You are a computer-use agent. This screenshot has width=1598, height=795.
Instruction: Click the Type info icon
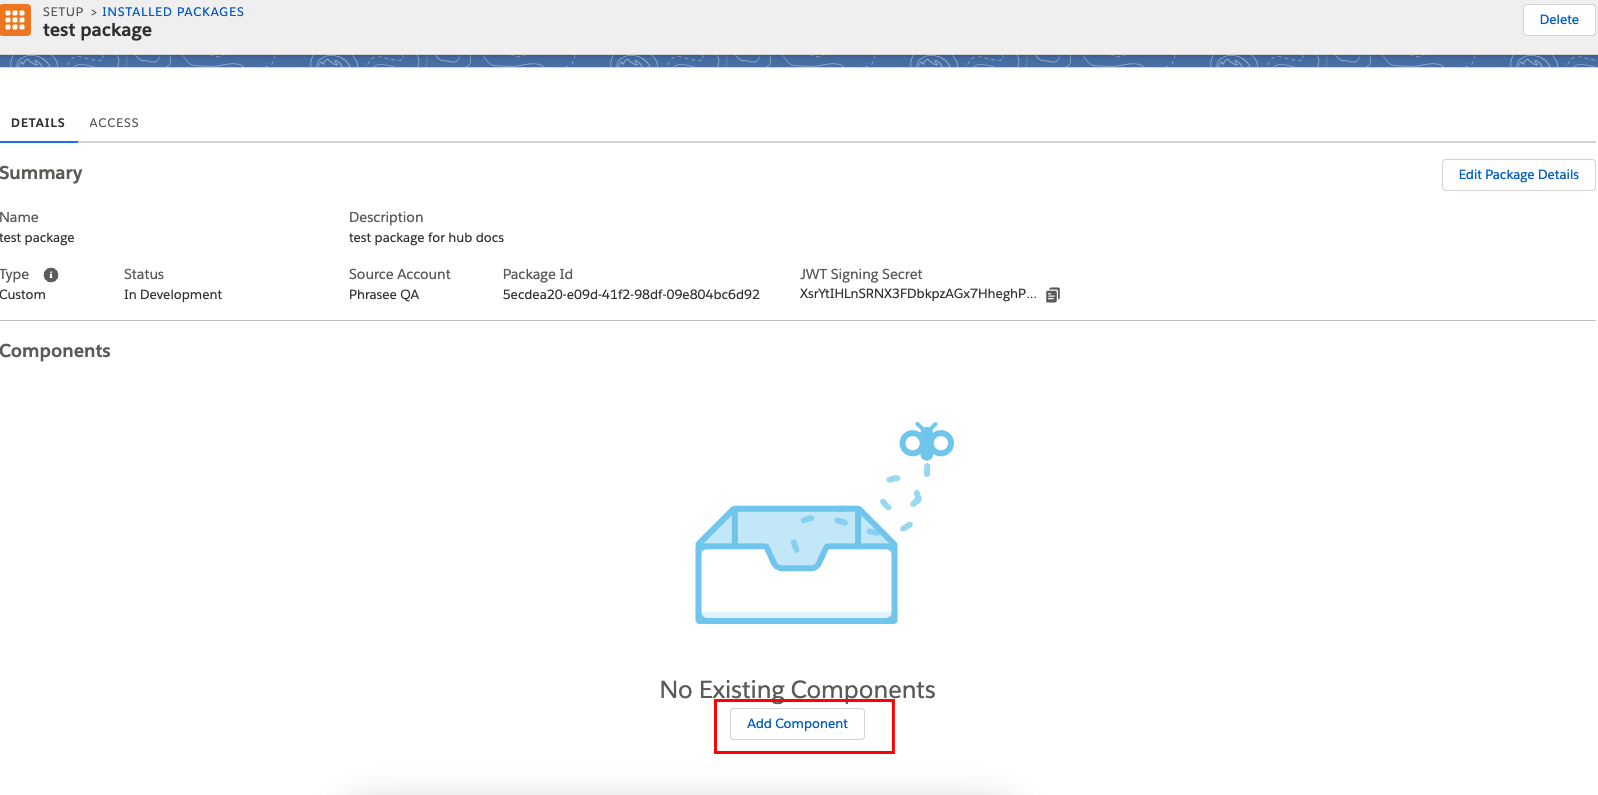pos(51,275)
